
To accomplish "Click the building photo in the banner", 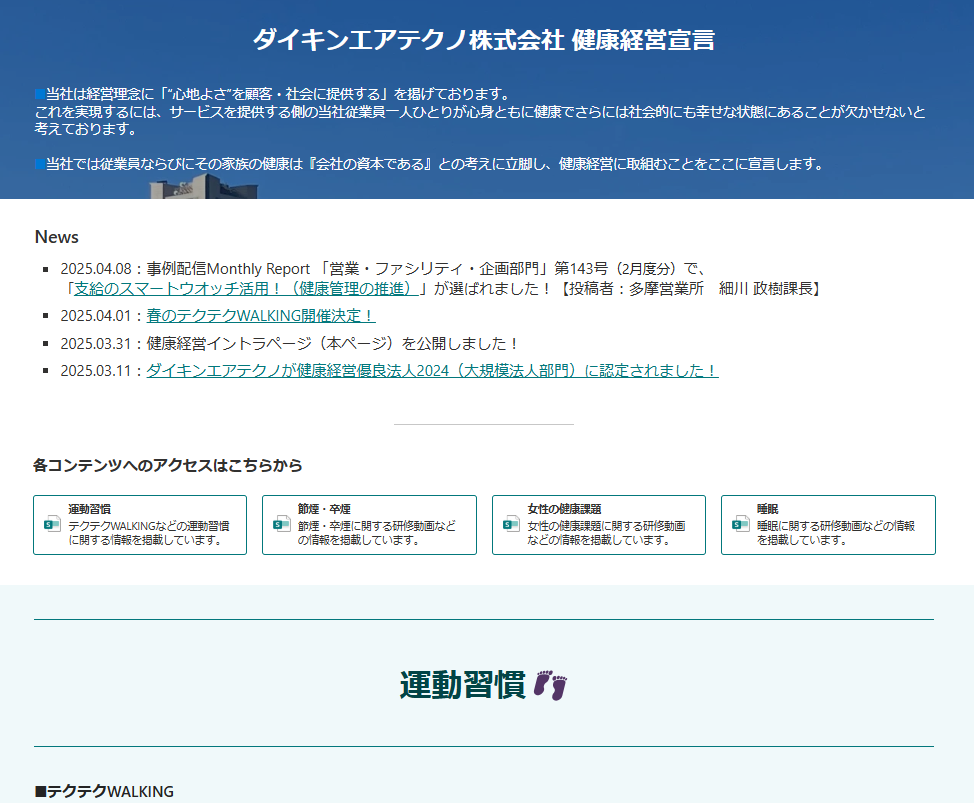I will click(203, 186).
